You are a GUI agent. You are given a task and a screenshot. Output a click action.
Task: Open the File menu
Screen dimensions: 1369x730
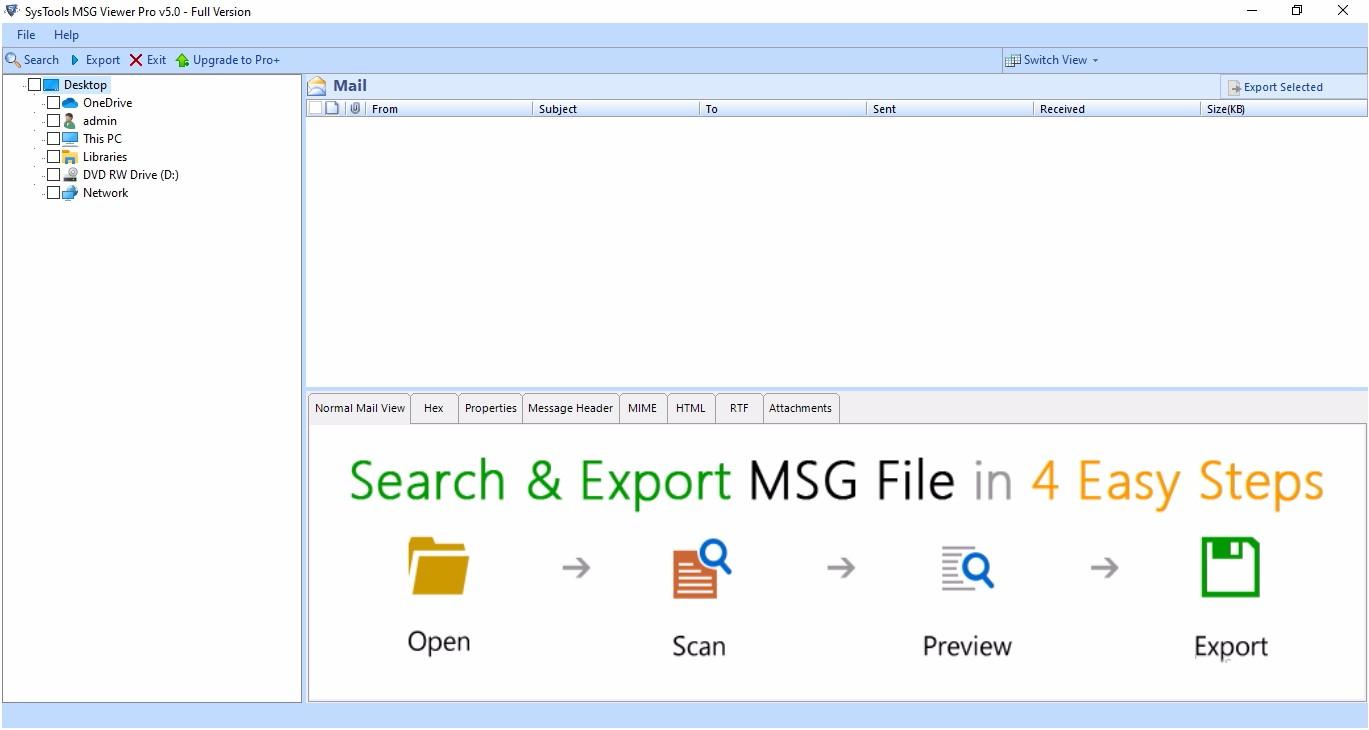[x=26, y=35]
